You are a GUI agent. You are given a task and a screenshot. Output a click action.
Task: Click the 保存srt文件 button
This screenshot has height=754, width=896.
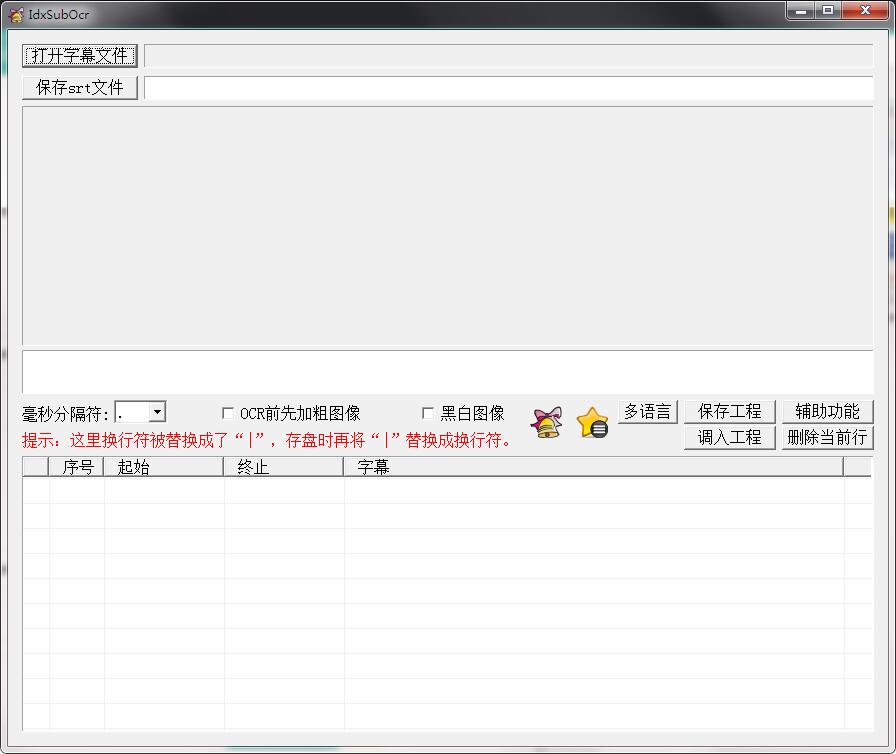79,87
